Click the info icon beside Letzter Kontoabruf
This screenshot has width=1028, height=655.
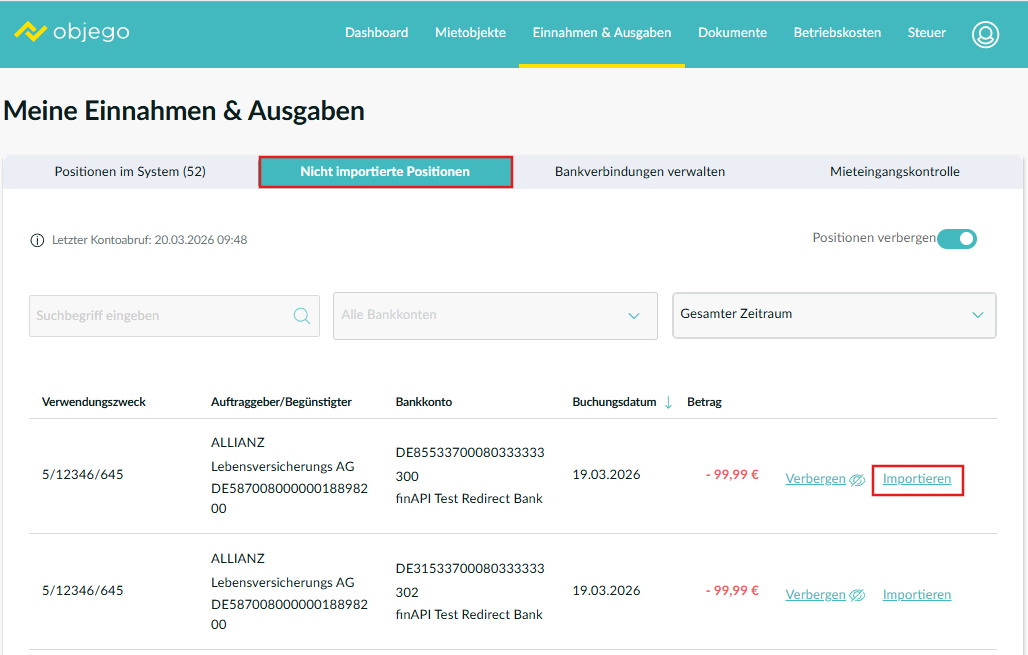point(38,240)
